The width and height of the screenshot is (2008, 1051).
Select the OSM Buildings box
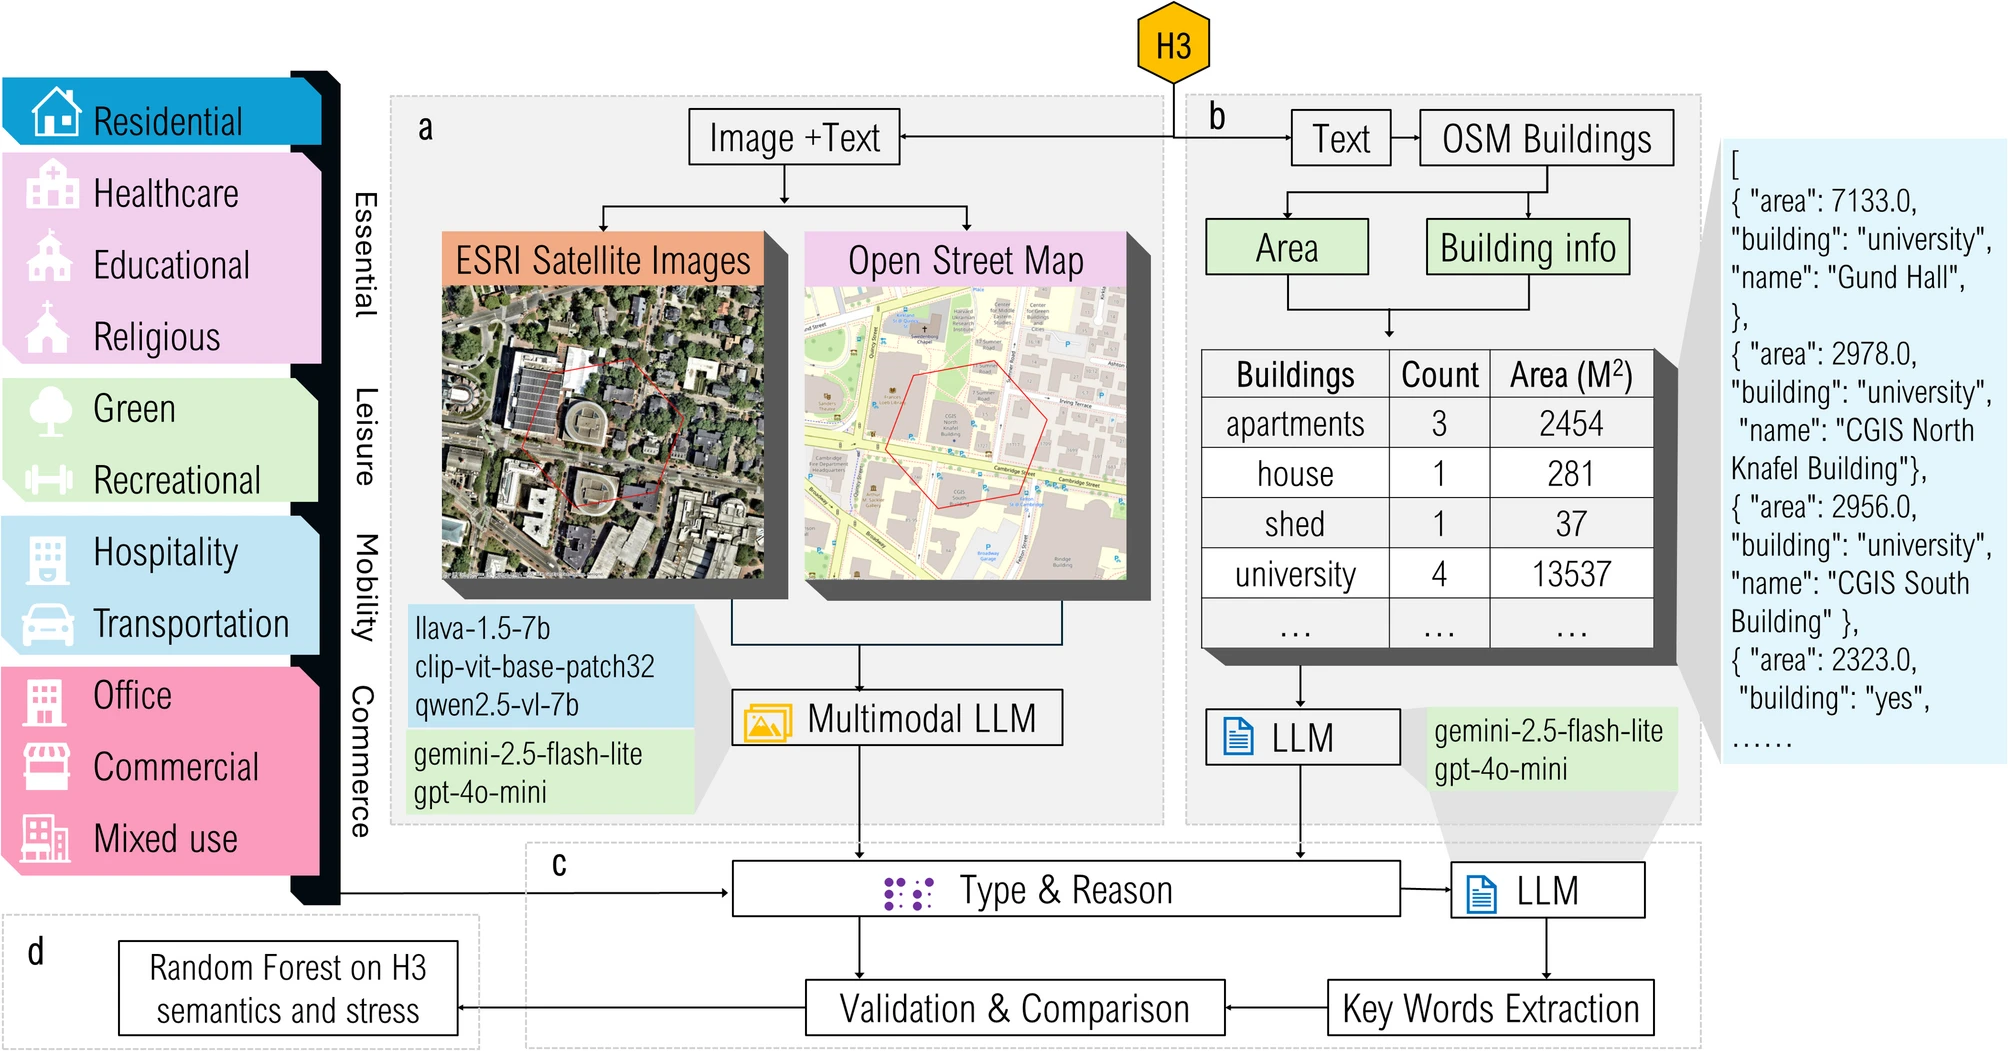pos(1546,139)
